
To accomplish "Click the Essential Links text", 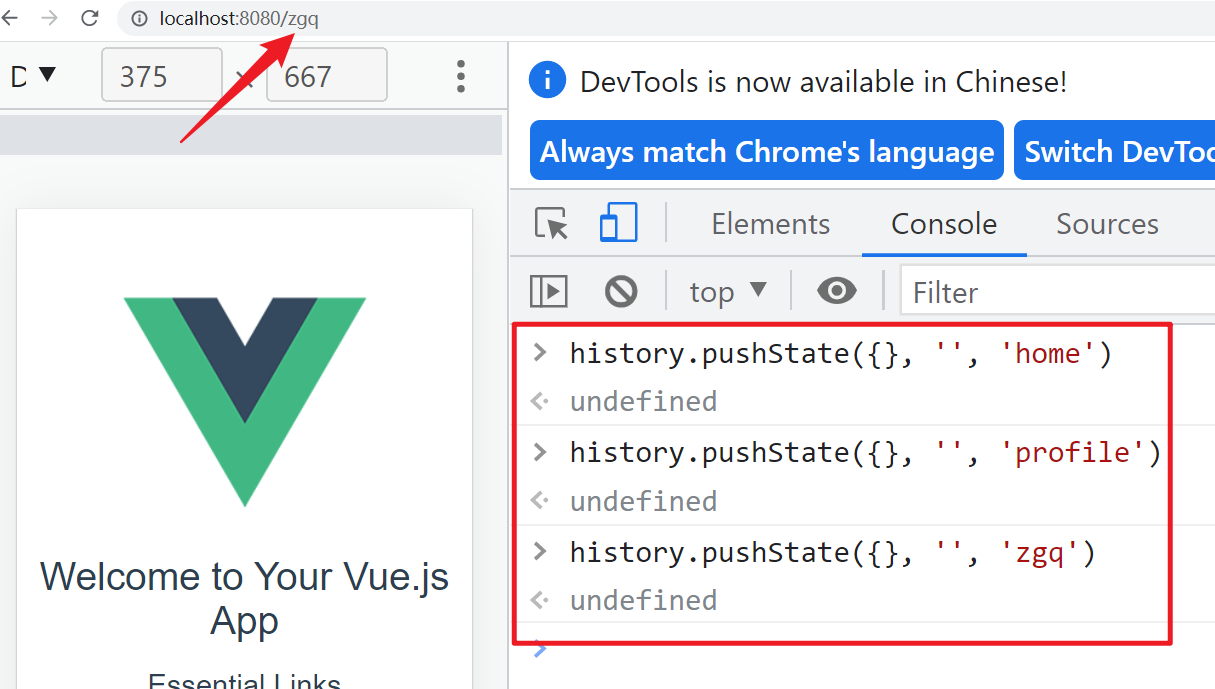I will [x=243, y=681].
